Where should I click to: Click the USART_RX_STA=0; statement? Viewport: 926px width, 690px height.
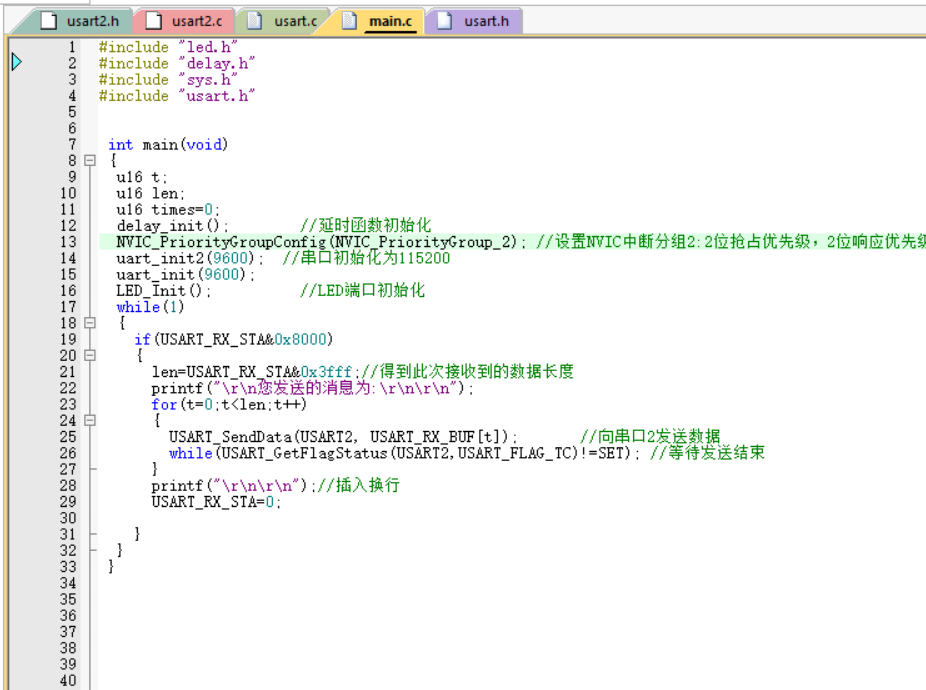click(x=216, y=502)
